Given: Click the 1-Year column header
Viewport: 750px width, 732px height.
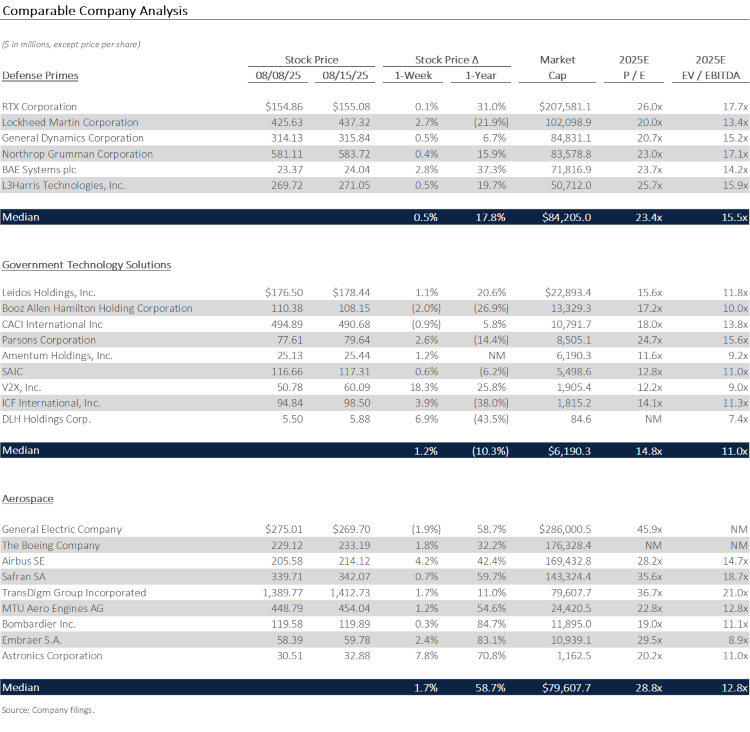Looking at the screenshot, I should (x=481, y=76).
